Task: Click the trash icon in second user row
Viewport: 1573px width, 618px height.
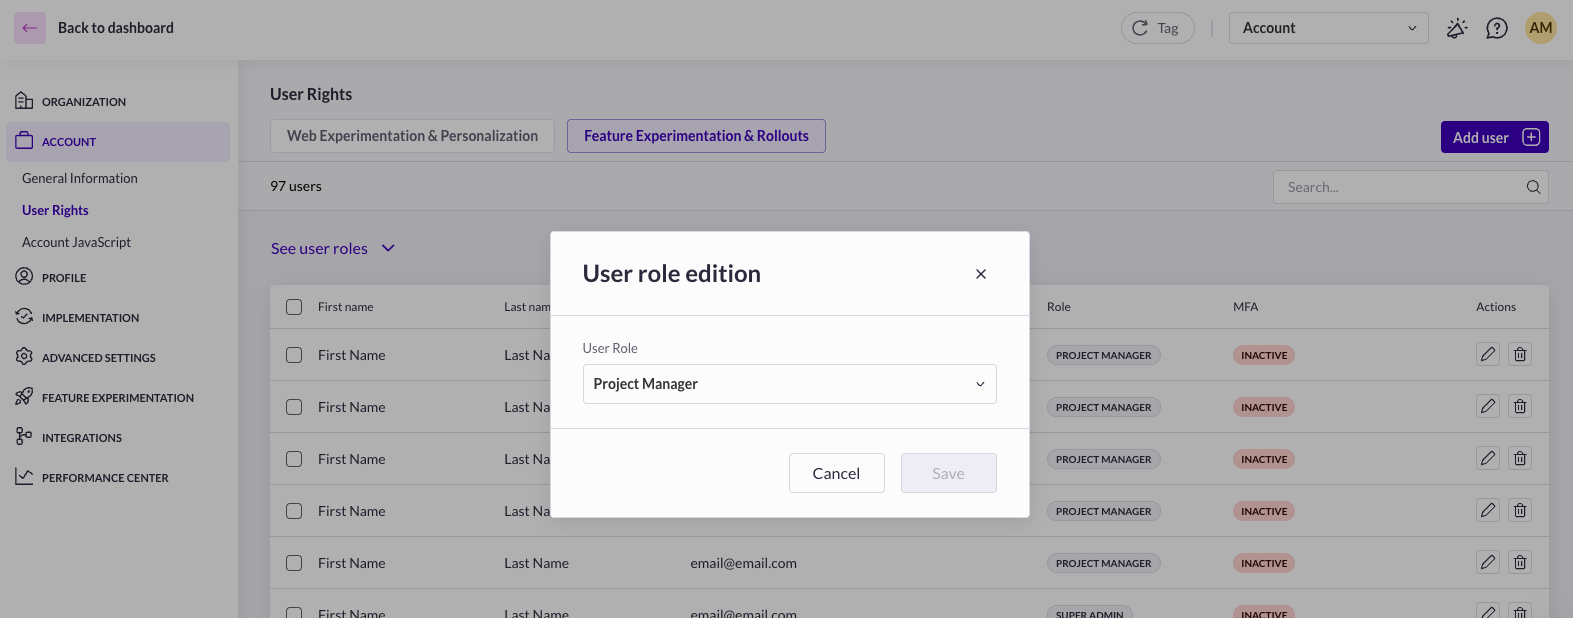Action: tap(1519, 406)
